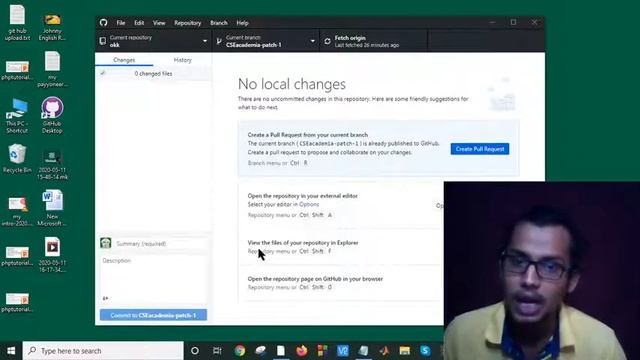Switch to the Changes tab
The image size is (640, 360).
(124, 60)
